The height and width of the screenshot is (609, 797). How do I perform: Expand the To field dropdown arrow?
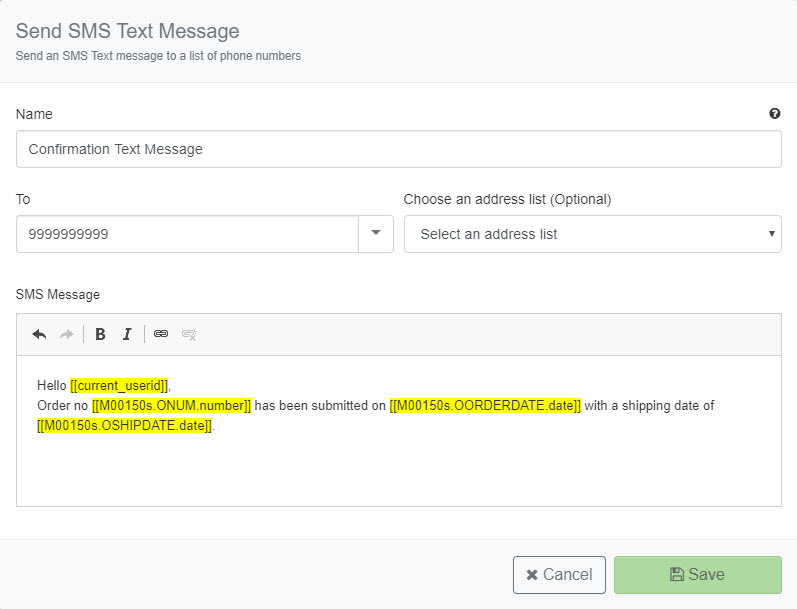tap(376, 234)
